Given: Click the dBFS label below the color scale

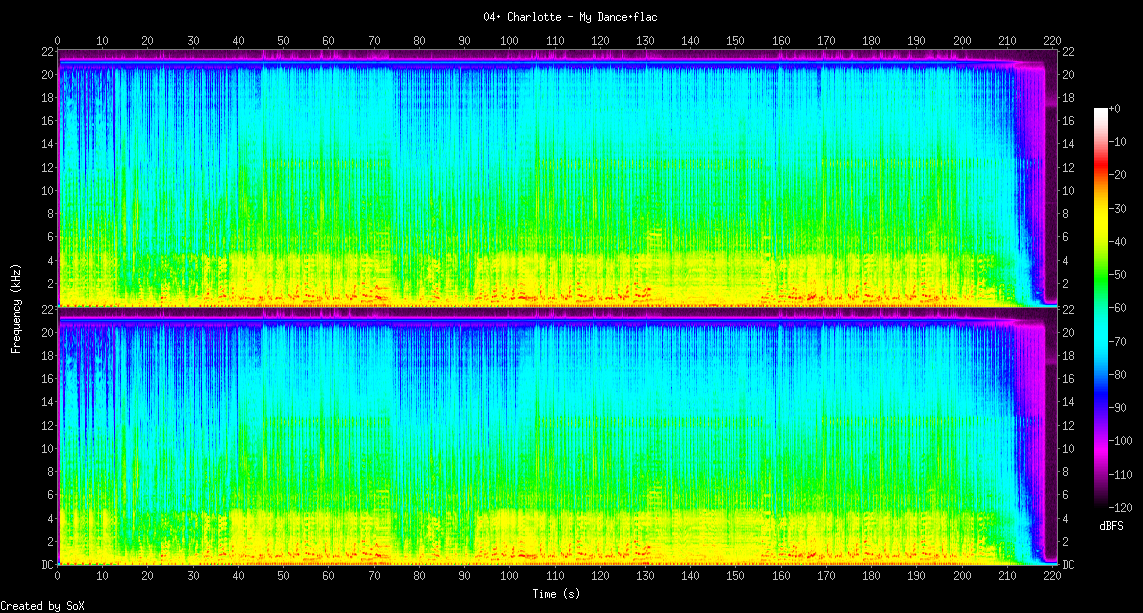Looking at the screenshot, I should click(1111, 525).
